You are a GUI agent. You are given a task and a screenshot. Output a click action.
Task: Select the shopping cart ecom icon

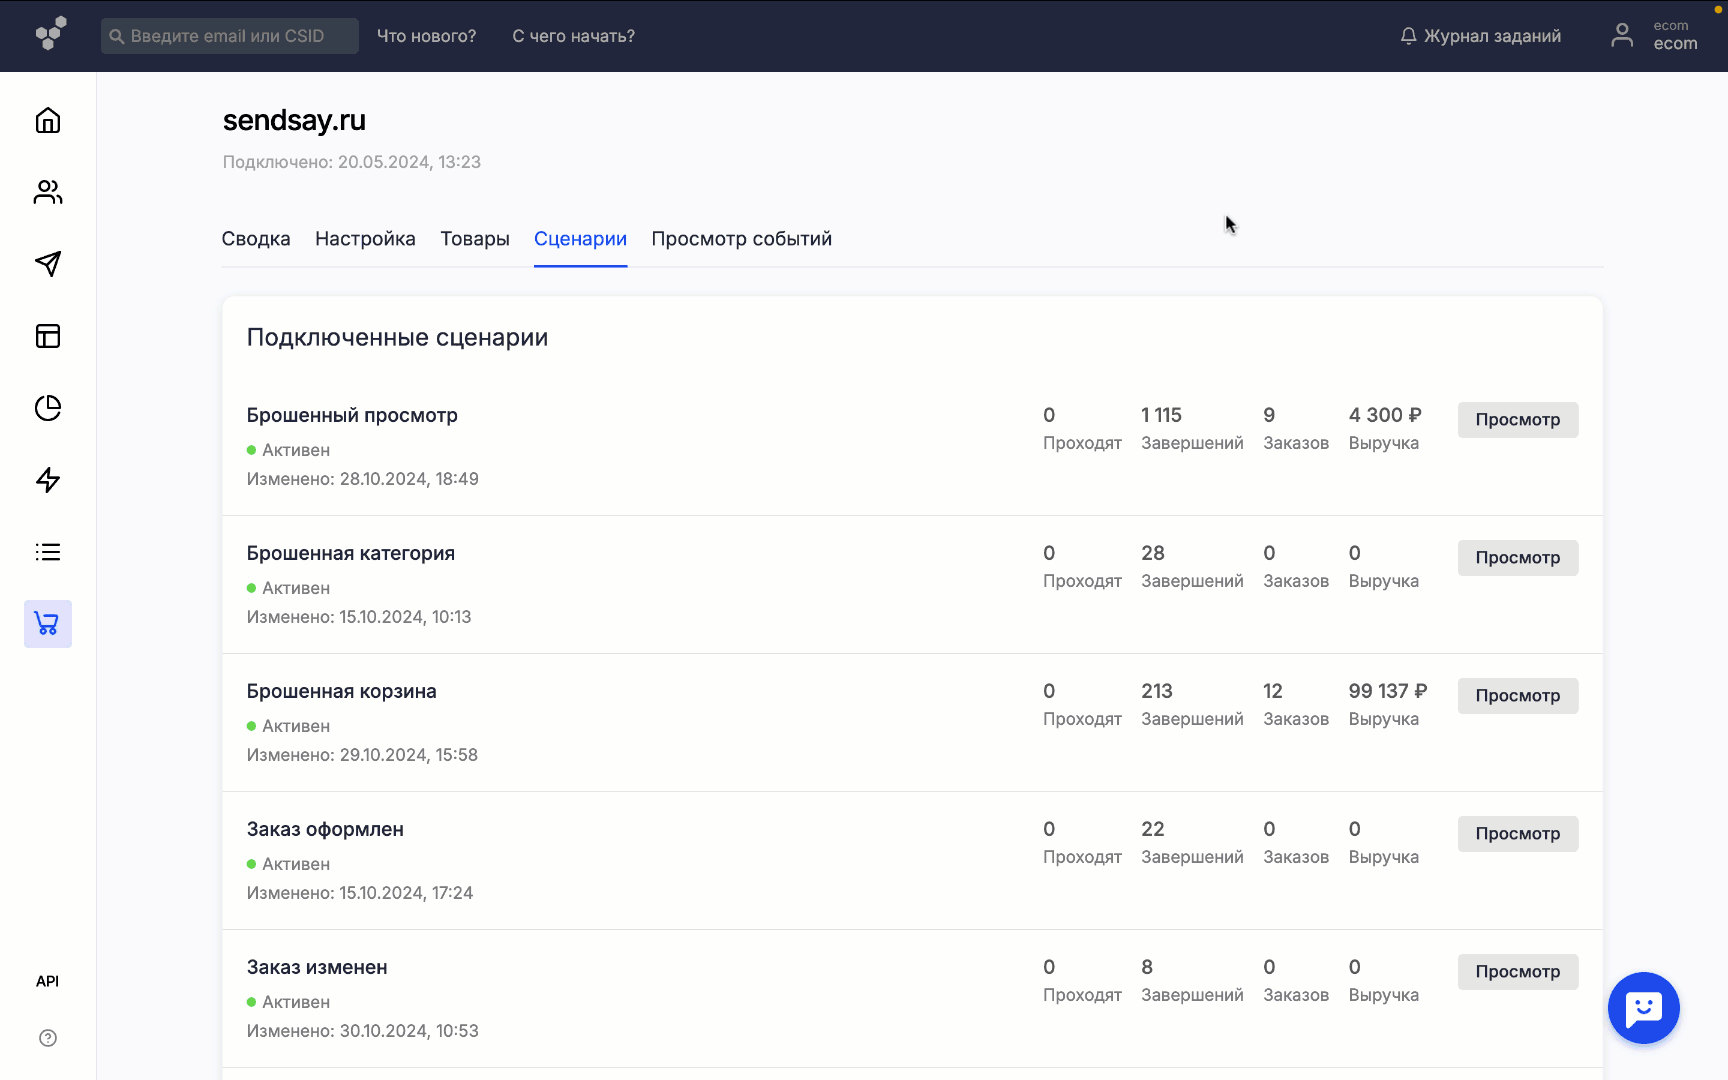pyautogui.click(x=48, y=624)
